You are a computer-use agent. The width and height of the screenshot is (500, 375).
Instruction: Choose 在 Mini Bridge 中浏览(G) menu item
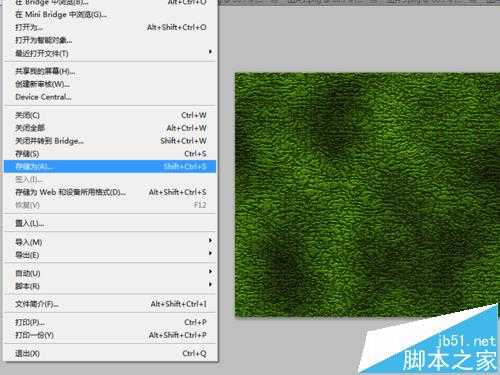pyautogui.click(x=110, y=15)
